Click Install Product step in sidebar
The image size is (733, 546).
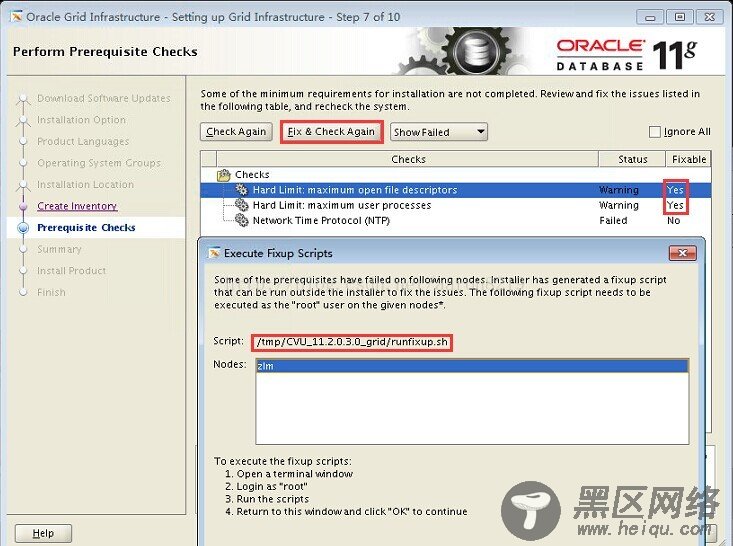click(x=72, y=271)
